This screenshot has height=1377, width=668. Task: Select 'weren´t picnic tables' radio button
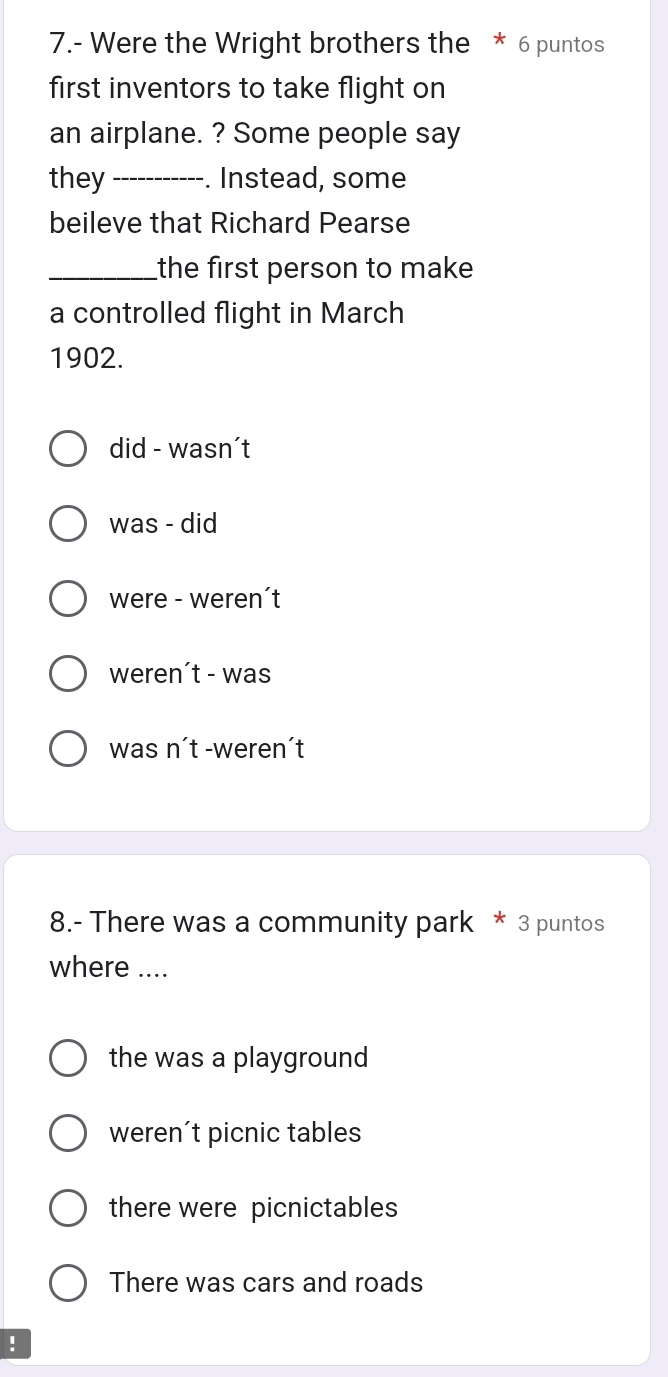[x=68, y=1133]
